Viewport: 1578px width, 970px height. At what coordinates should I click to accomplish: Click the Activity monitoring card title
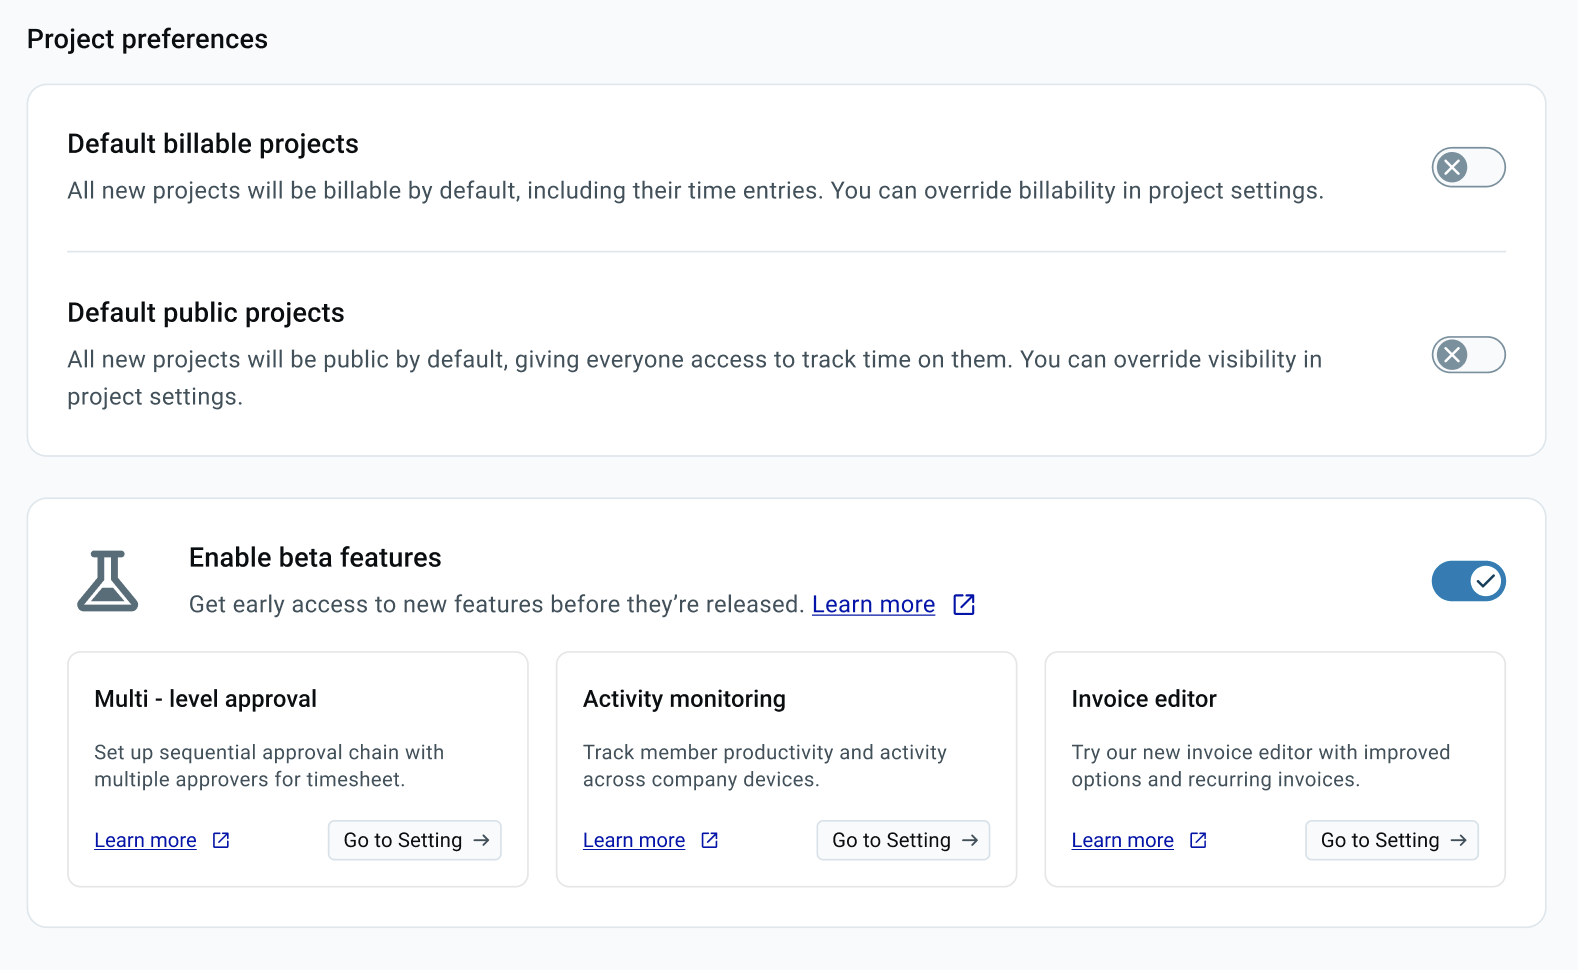click(x=684, y=699)
